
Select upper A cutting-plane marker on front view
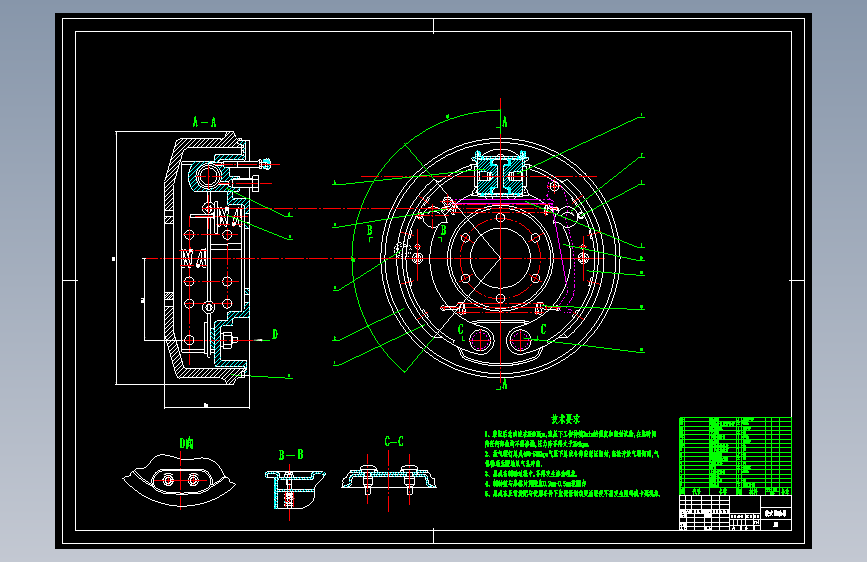(504, 122)
